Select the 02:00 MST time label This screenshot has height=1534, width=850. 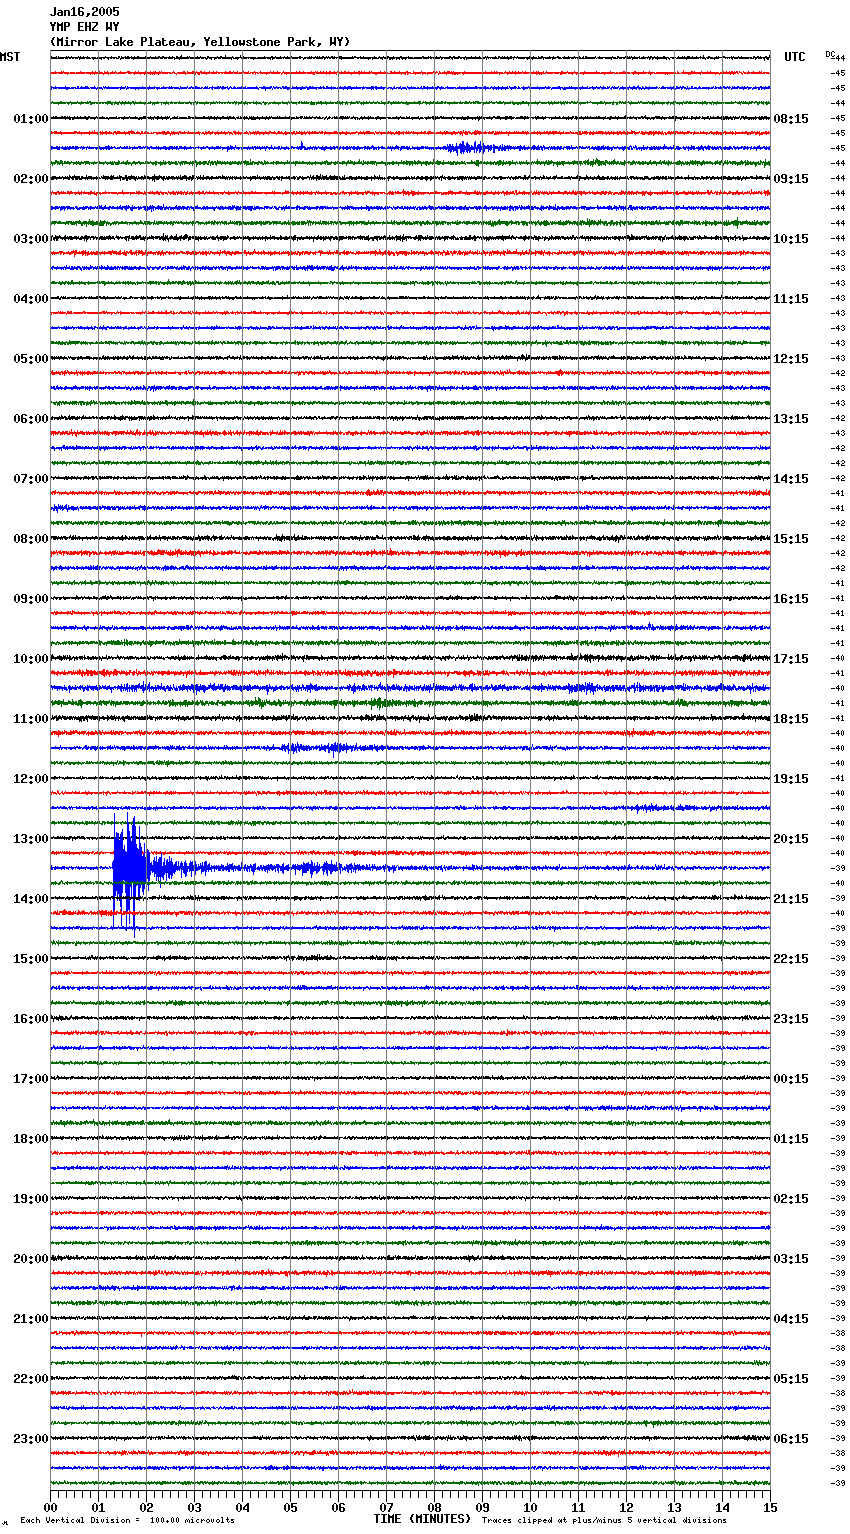click(x=31, y=179)
